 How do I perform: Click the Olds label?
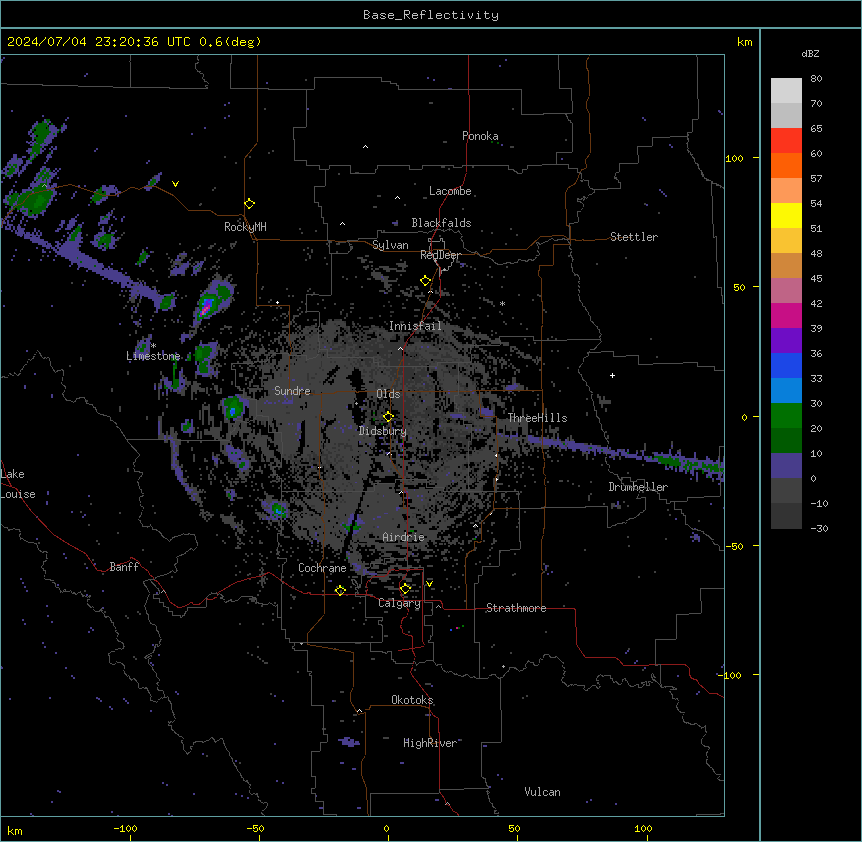[388, 395]
